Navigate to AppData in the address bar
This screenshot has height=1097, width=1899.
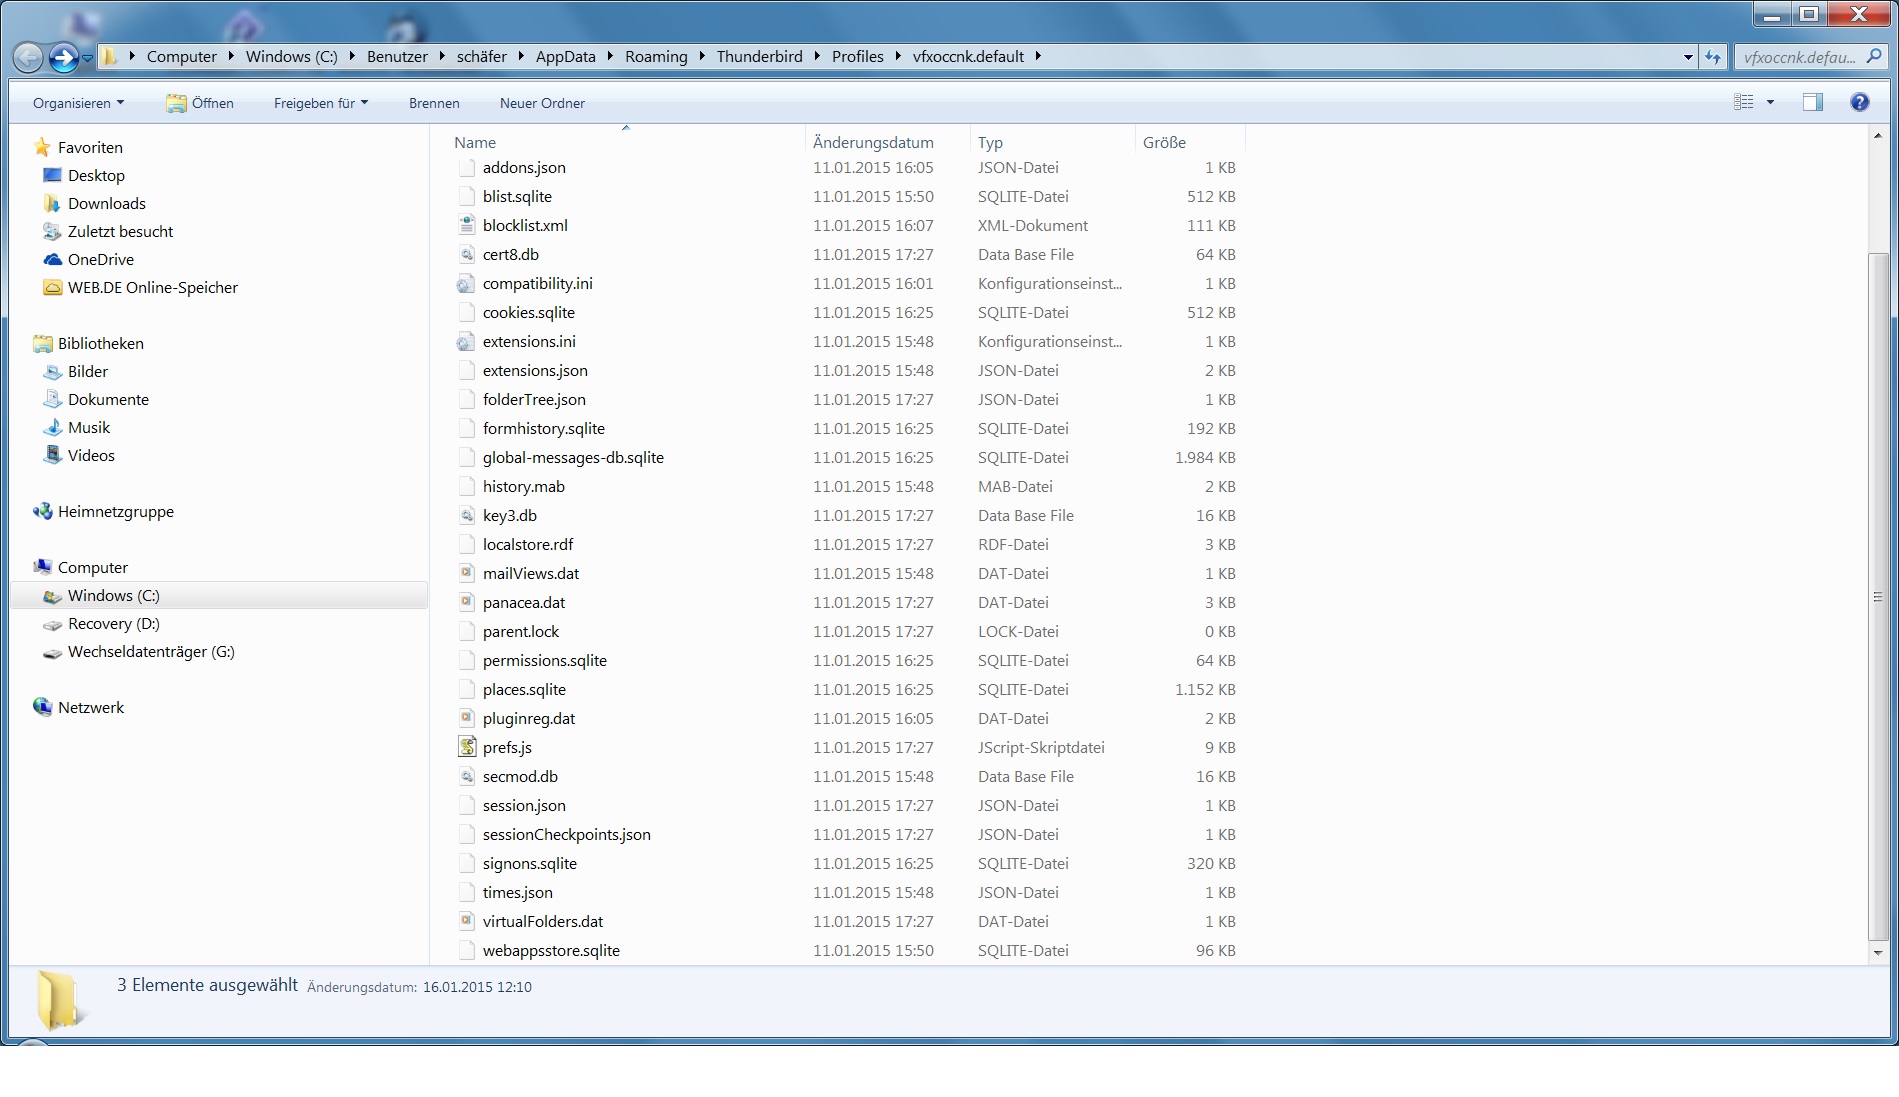(565, 56)
